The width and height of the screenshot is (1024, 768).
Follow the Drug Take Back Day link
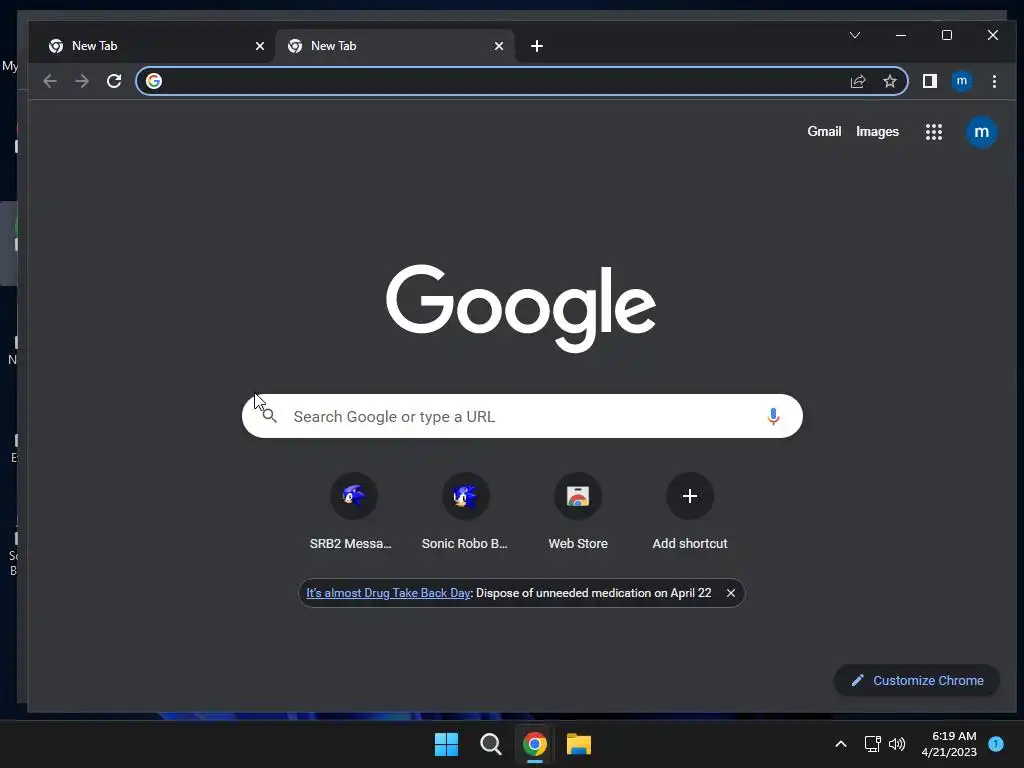[x=388, y=593]
